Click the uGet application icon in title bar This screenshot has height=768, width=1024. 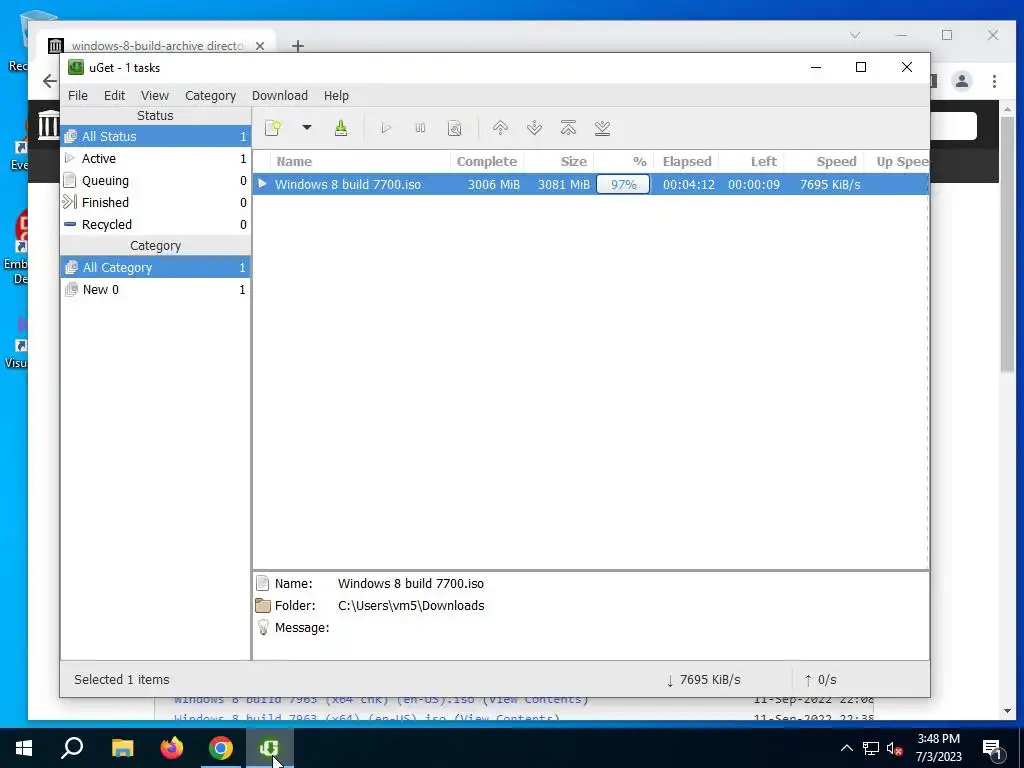pyautogui.click(x=76, y=67)
